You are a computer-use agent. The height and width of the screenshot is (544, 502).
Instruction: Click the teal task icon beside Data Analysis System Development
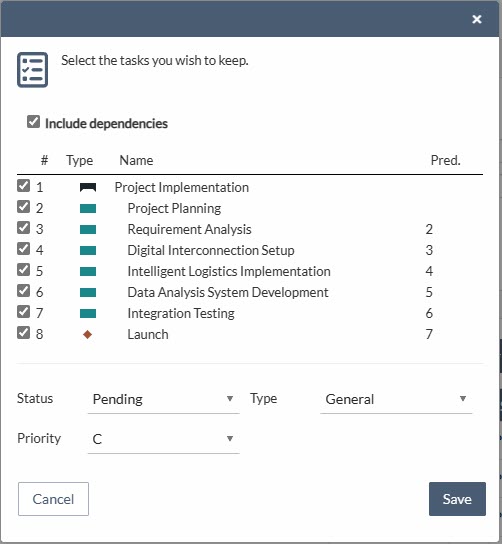pos(88,292)
